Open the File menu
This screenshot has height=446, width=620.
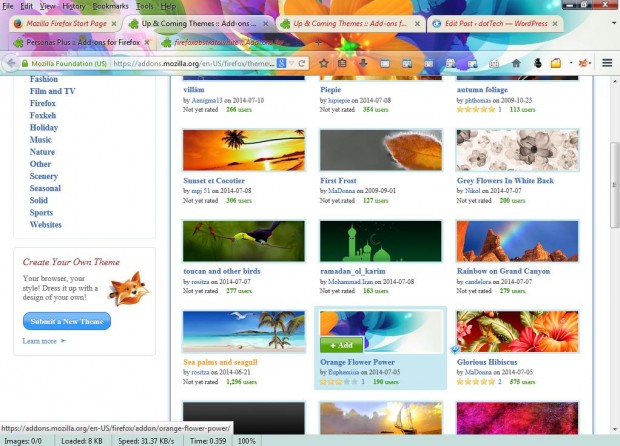tap(8, 6)
